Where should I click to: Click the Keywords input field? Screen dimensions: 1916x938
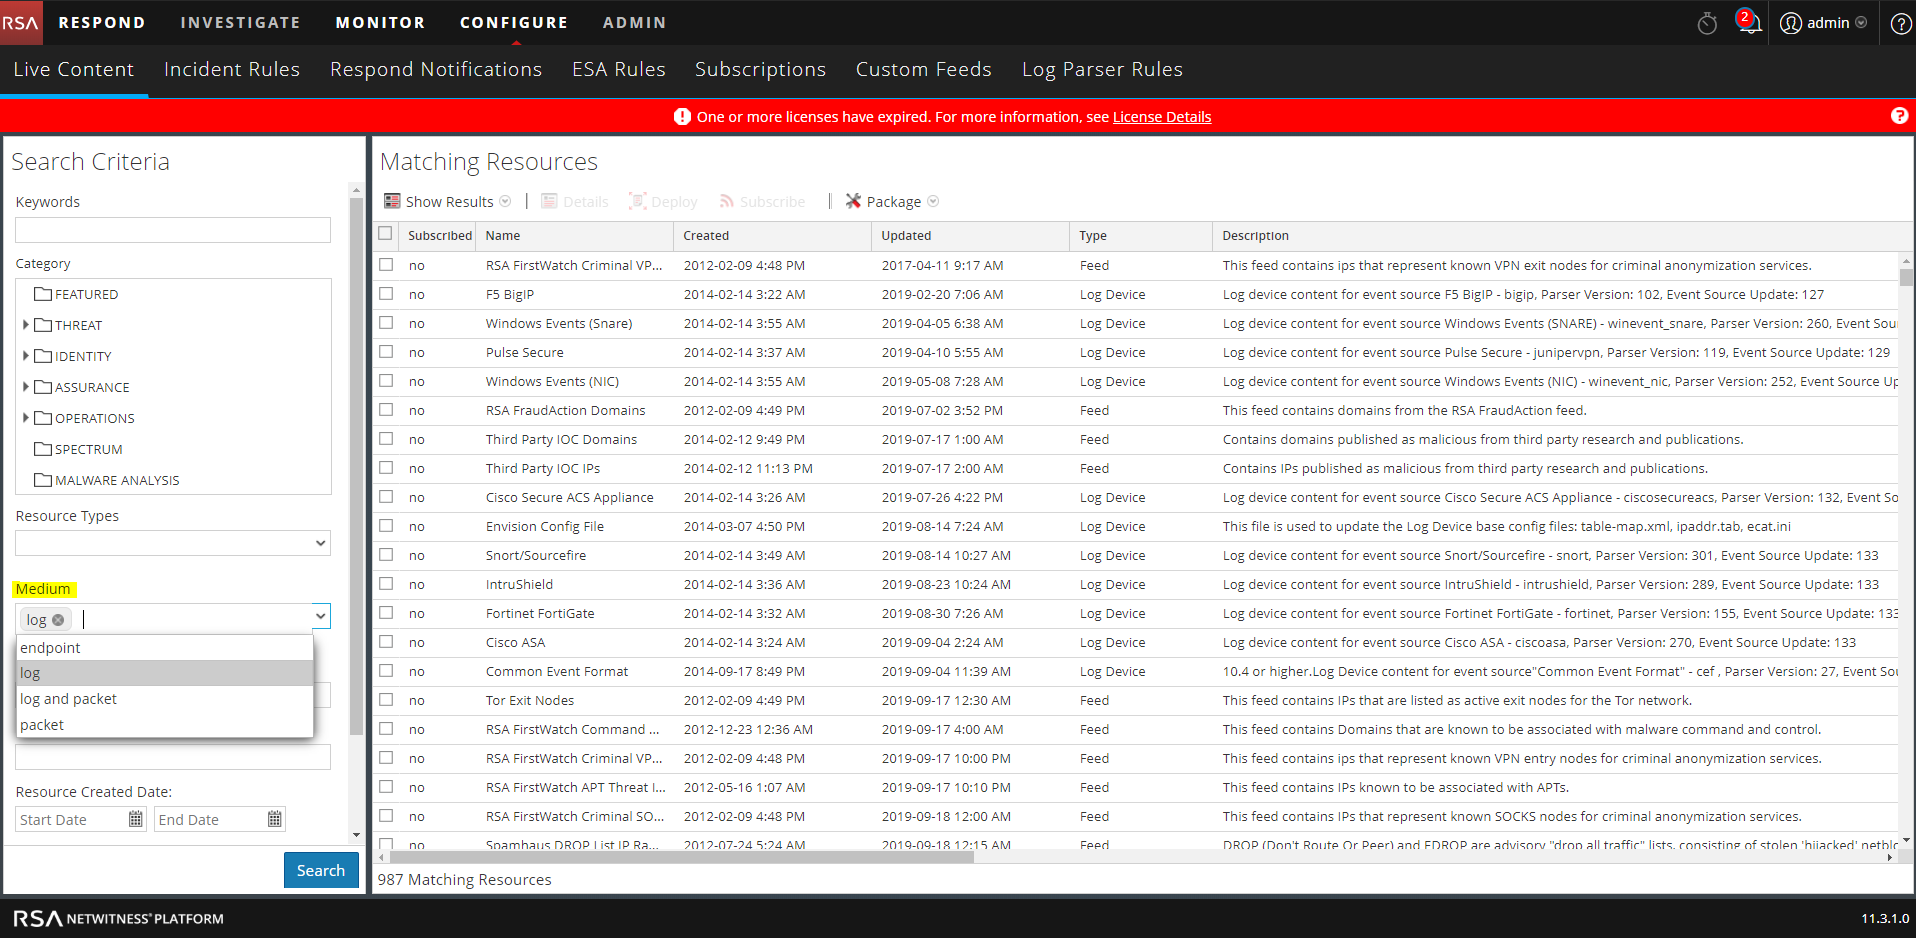point(173,230)
